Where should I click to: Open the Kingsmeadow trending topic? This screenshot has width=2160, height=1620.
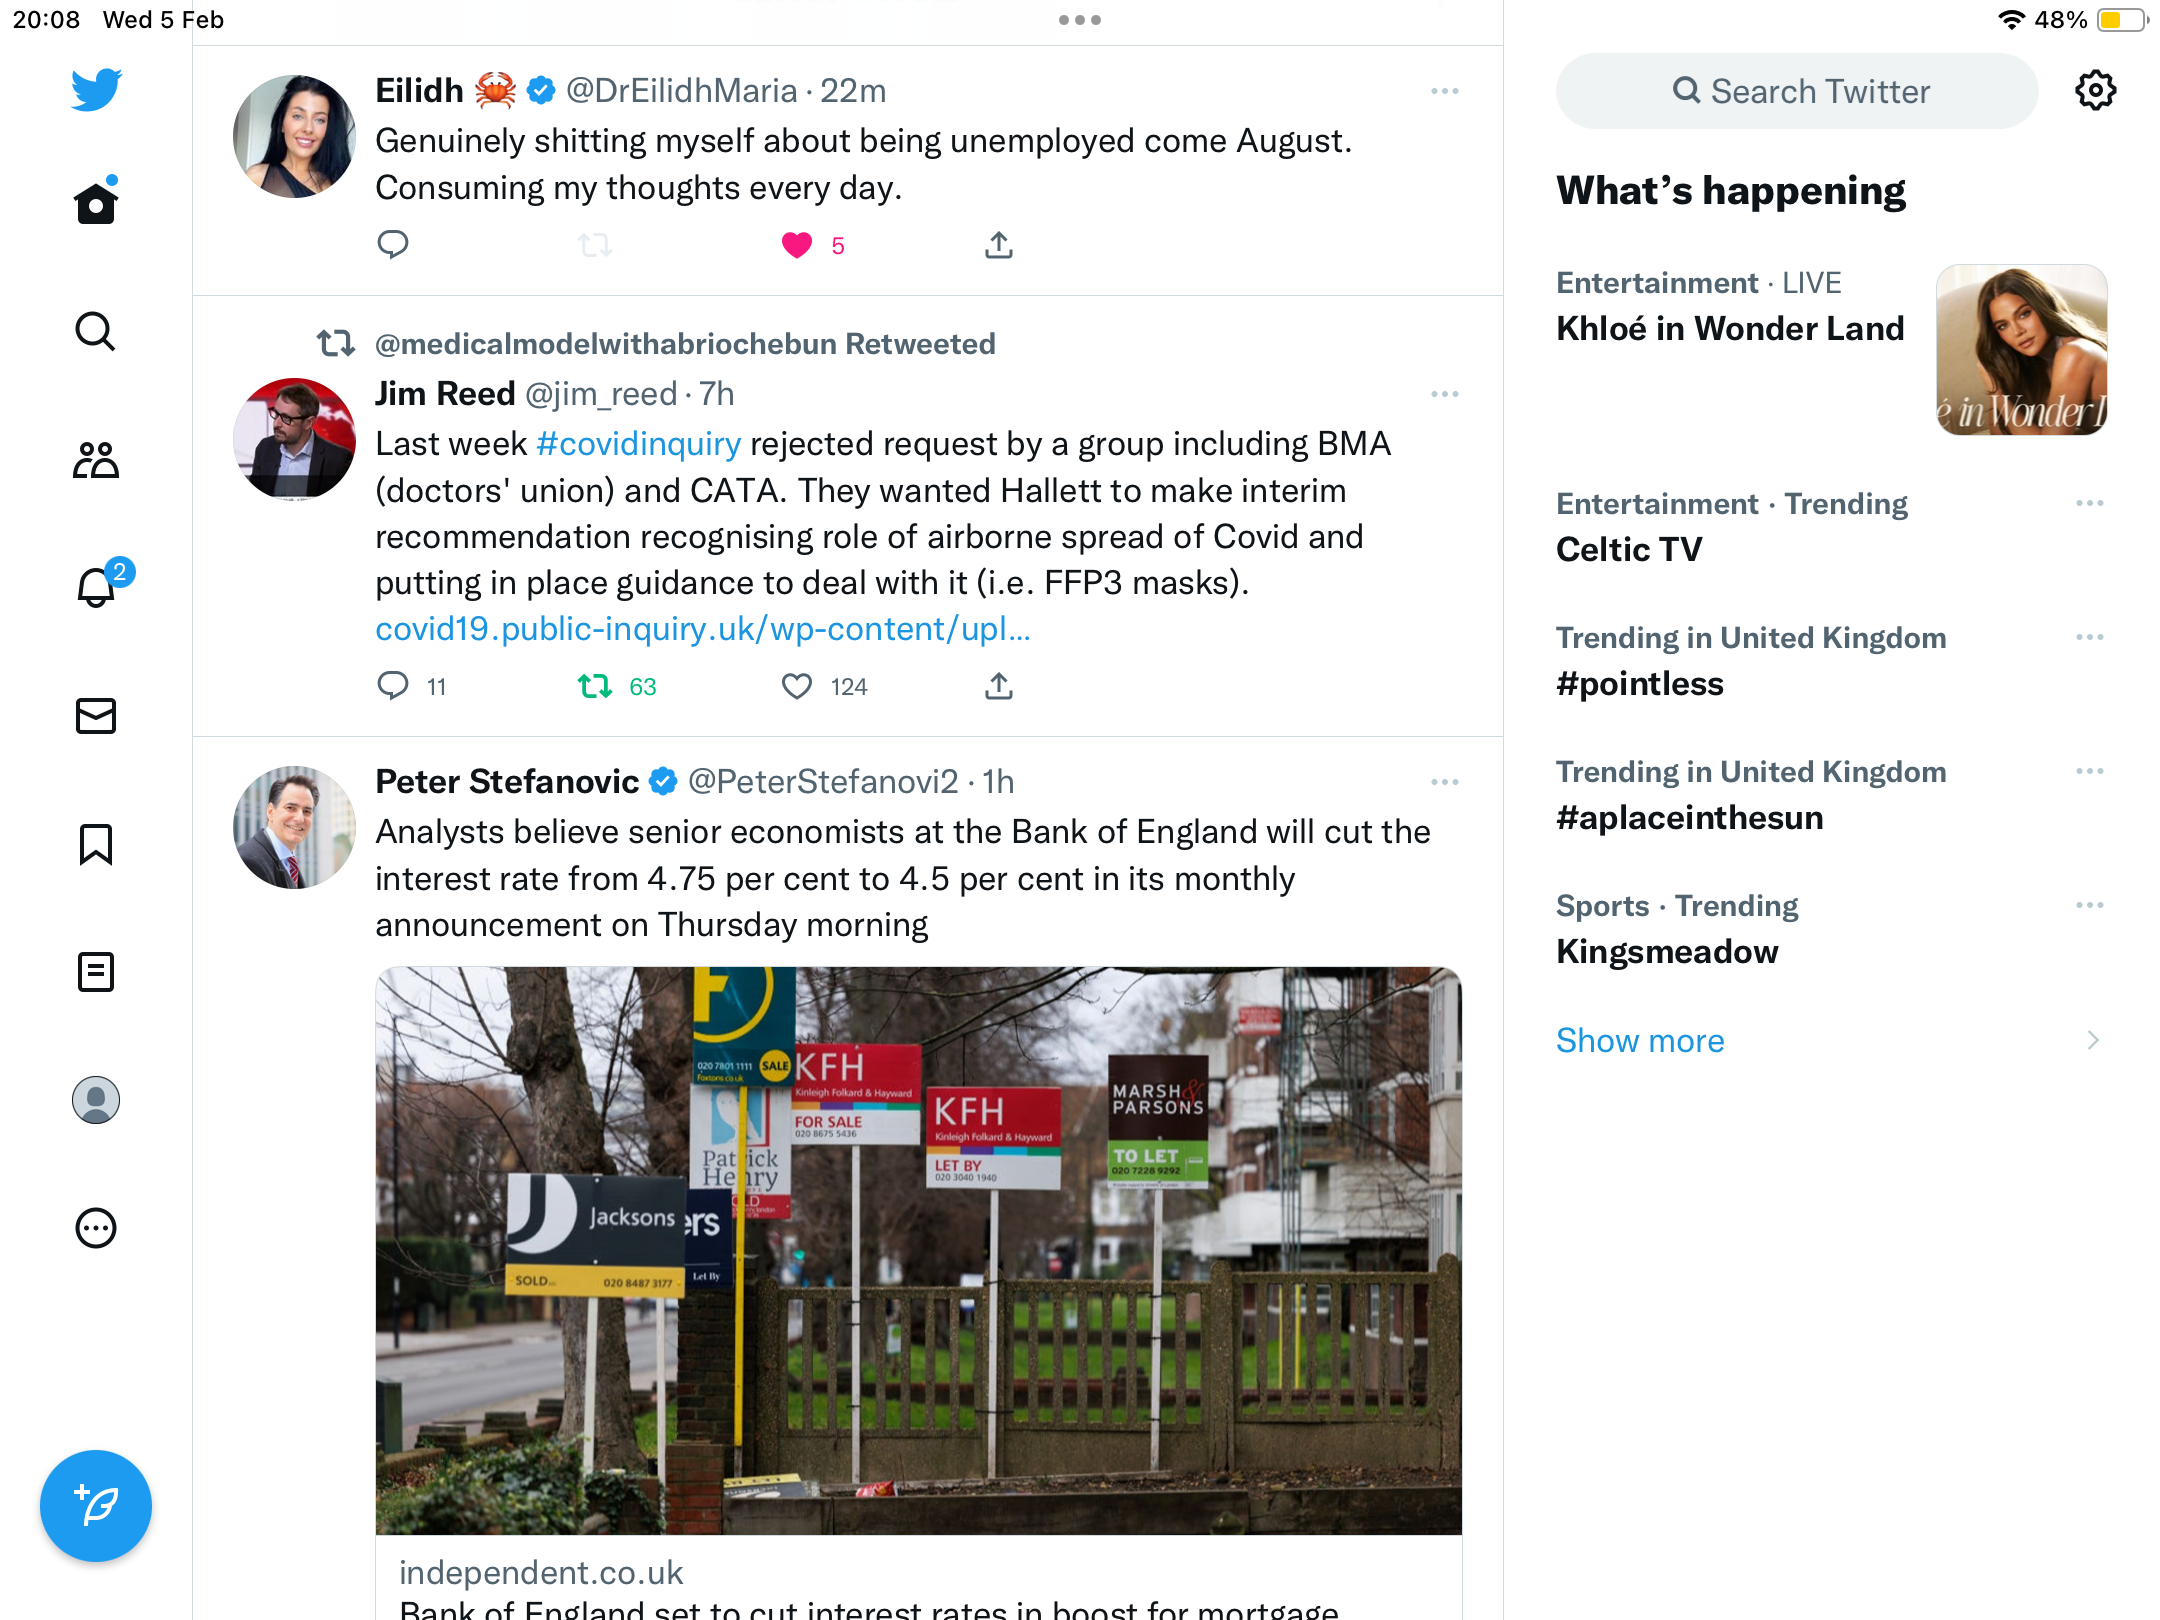1667,952
